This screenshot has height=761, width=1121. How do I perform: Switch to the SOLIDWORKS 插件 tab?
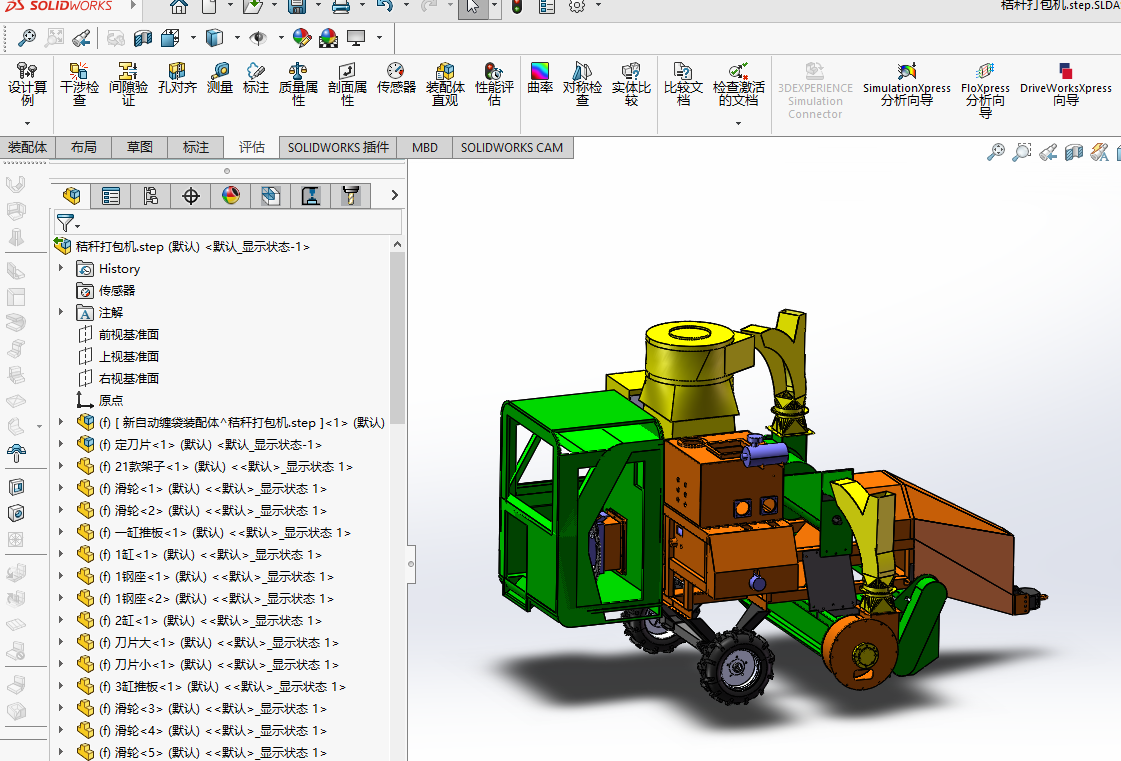(x=338, y=147)
